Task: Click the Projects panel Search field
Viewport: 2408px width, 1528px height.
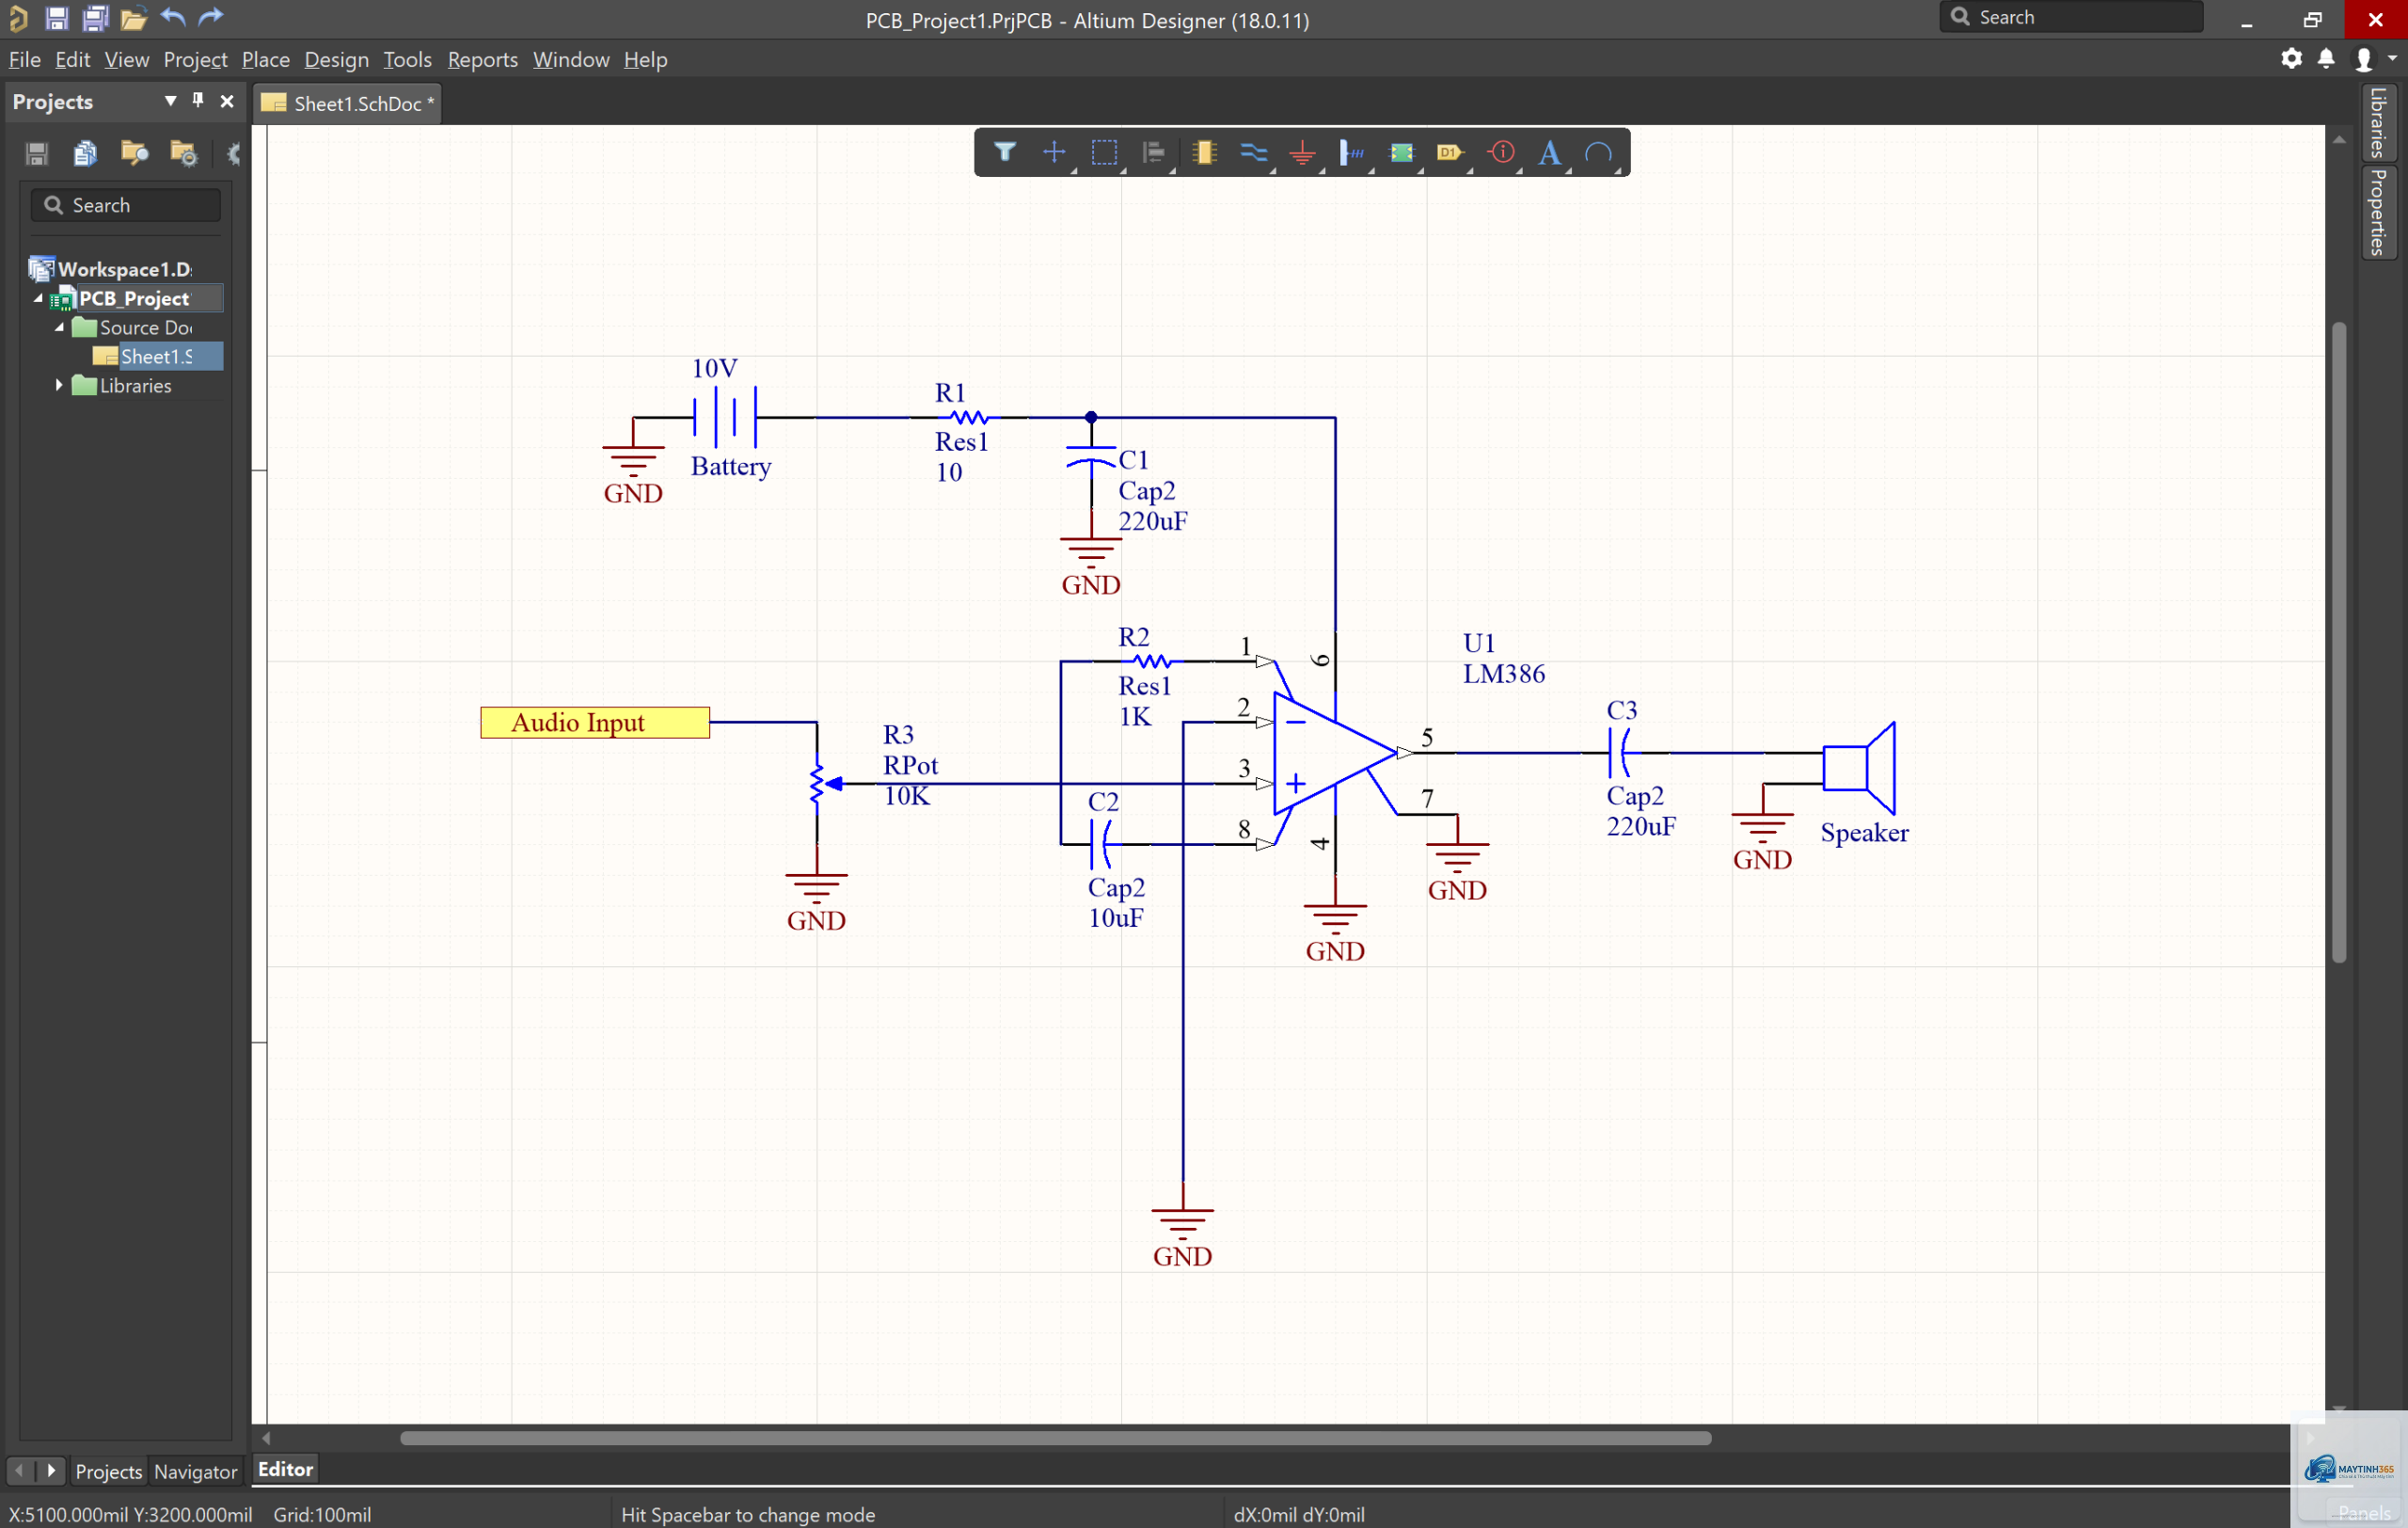Action: (x=126, y=205)
